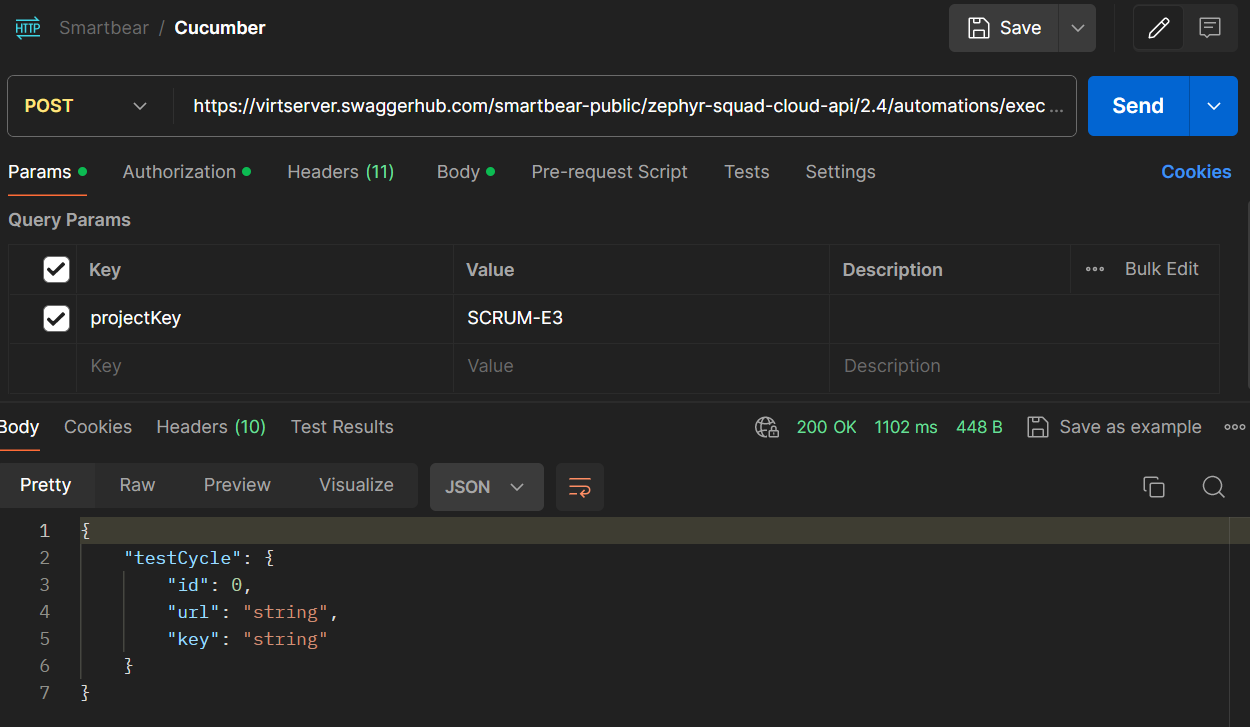Search within the response
This screenshot has height=727, width=1250.
[1213, 487]
